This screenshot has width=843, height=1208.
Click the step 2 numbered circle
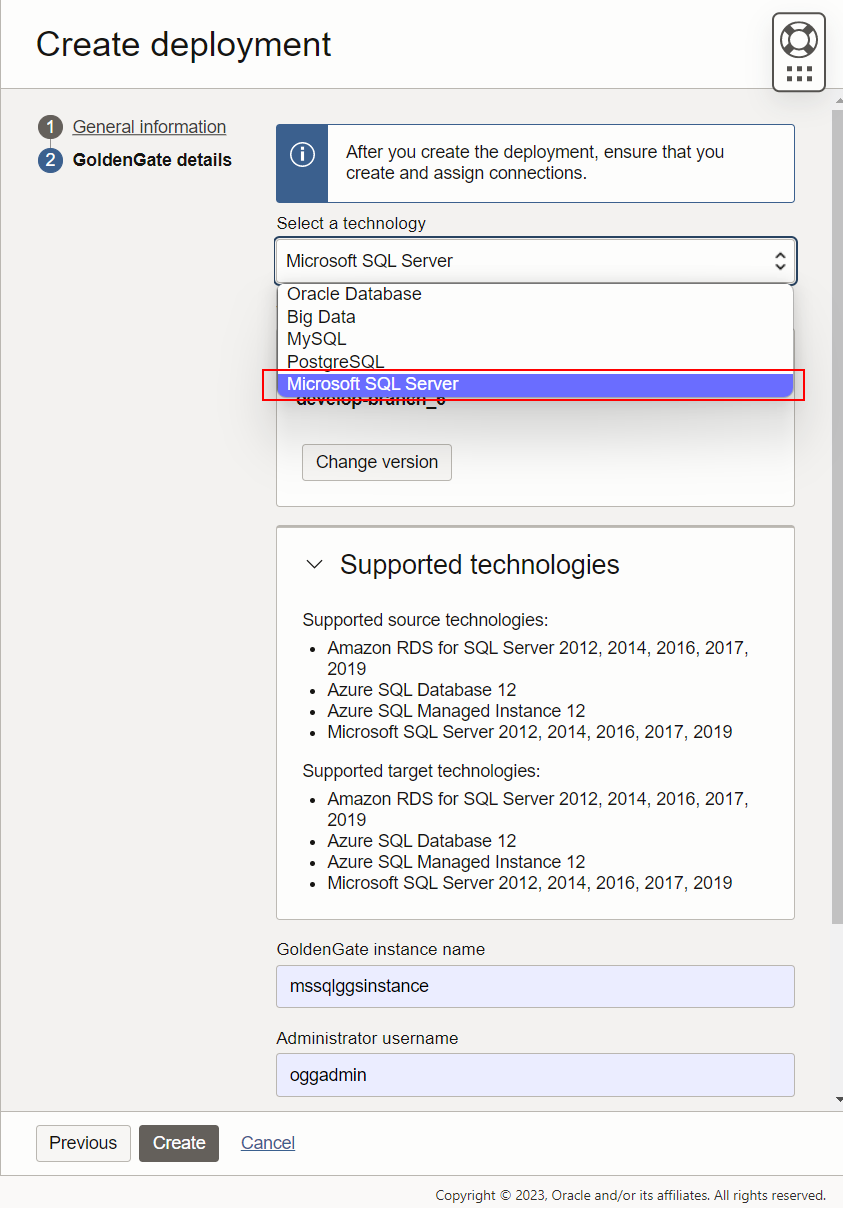49,160
